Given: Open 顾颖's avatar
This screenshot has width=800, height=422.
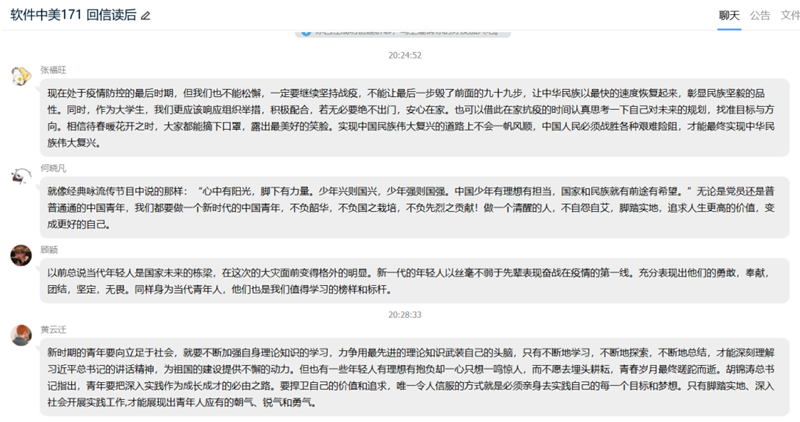Looking at the screenshot, I should click(x=21, y=255).
